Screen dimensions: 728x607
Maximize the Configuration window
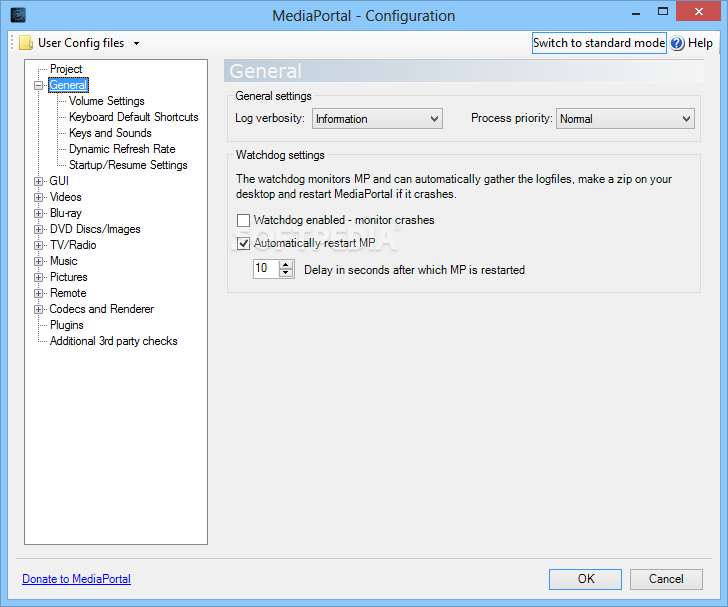tap(663, 12)
